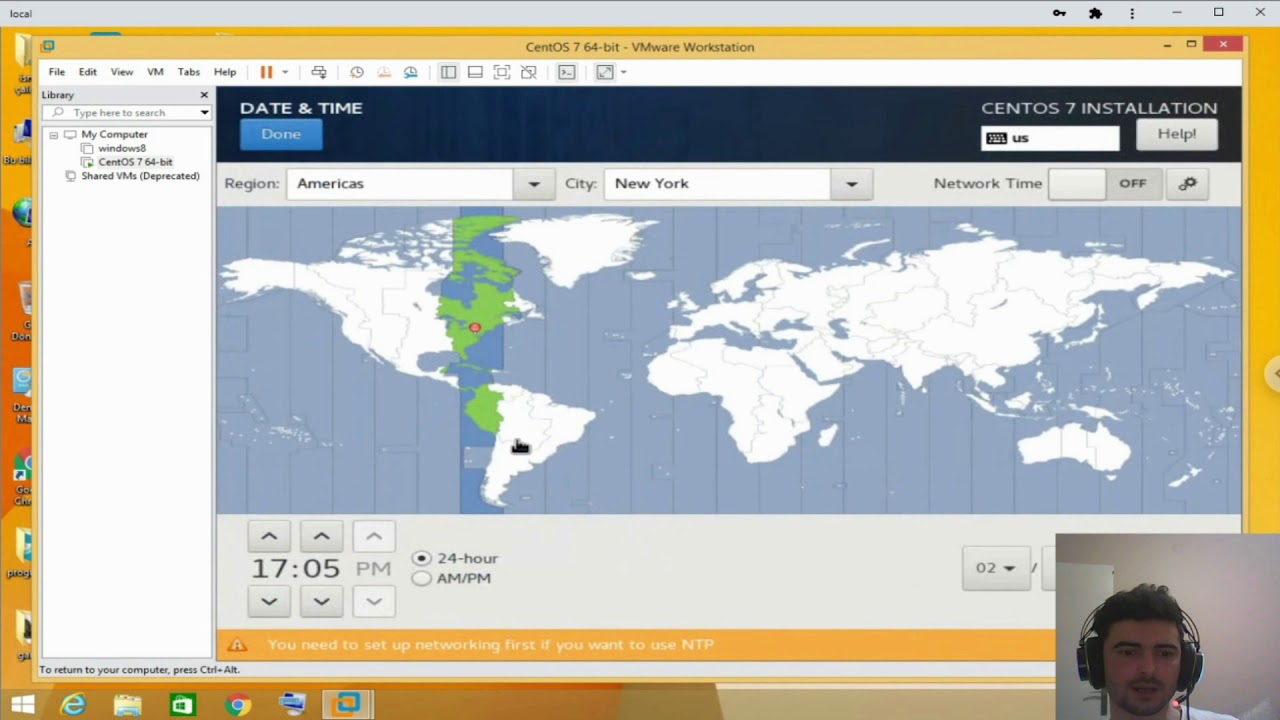Open the library search options dropdown
The height and width of the screenshot is (720, 1280).
[204, 113]
